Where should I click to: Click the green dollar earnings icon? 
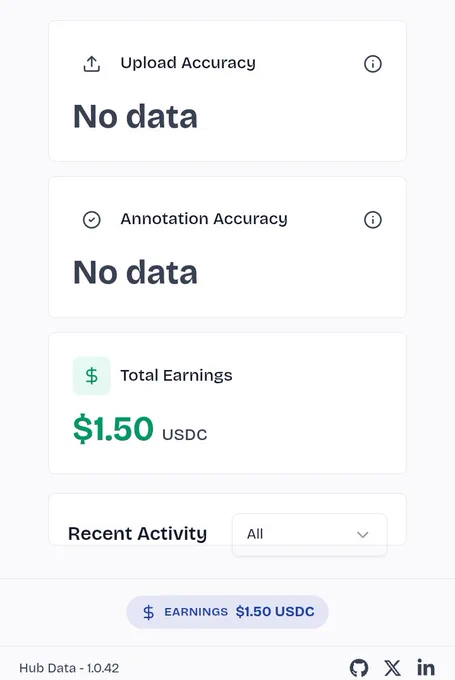click(x=92, y=376)
